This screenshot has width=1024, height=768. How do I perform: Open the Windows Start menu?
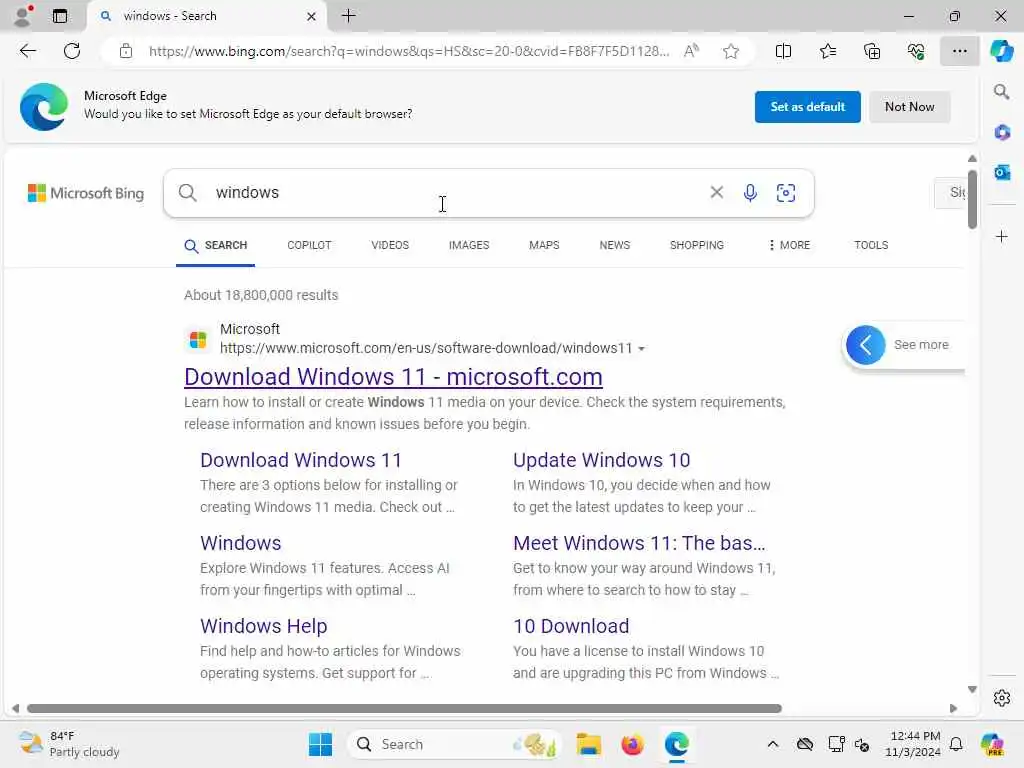tap(320, 744)
